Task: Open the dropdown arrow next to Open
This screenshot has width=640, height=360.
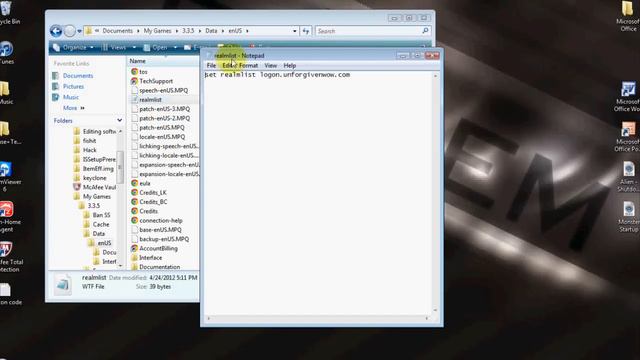Action: point(175,47)
